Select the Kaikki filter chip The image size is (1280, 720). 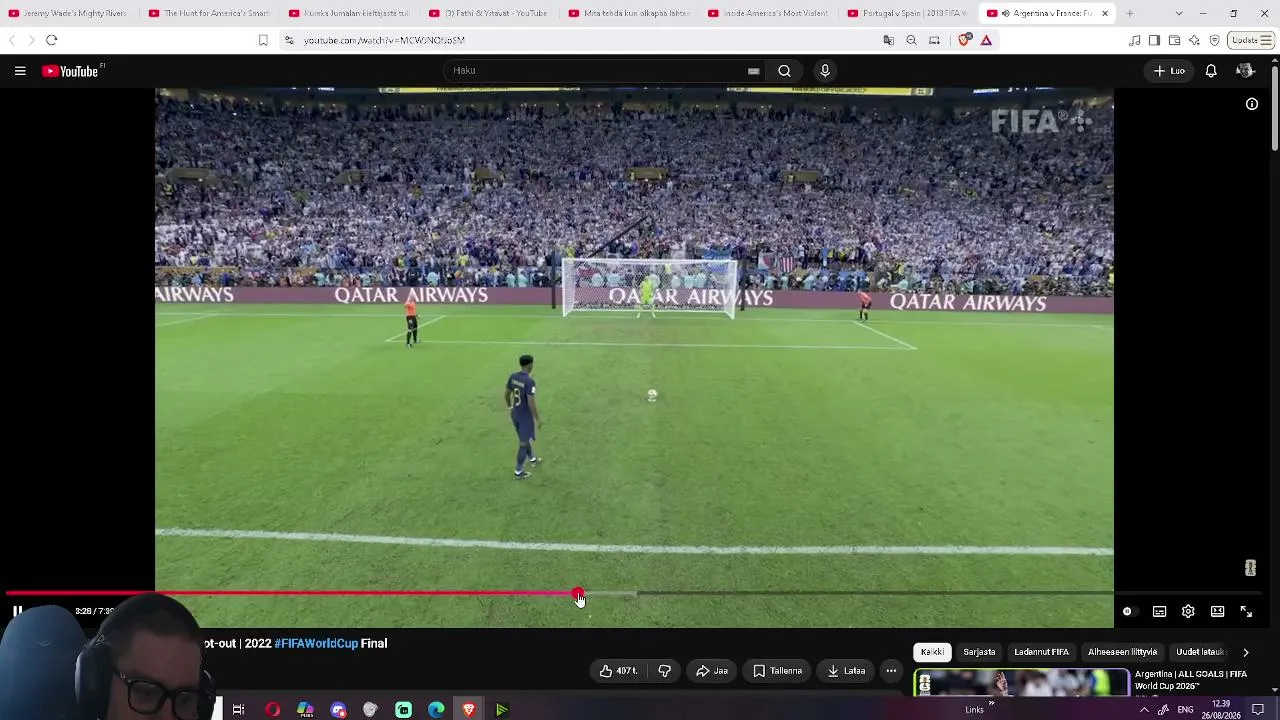[932, 652]
